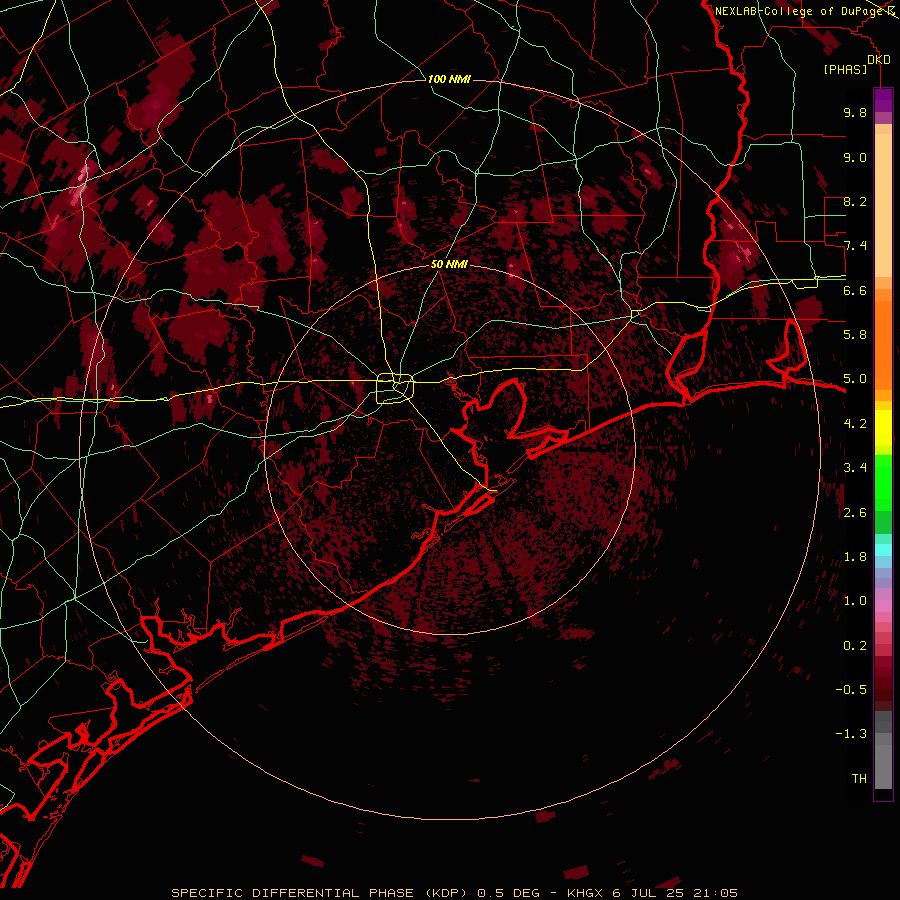This screenshot has width=900, height=900.
Task: Click the 1.0 value on the color scale
Action: pyautogui.click(x=855, y=601)
